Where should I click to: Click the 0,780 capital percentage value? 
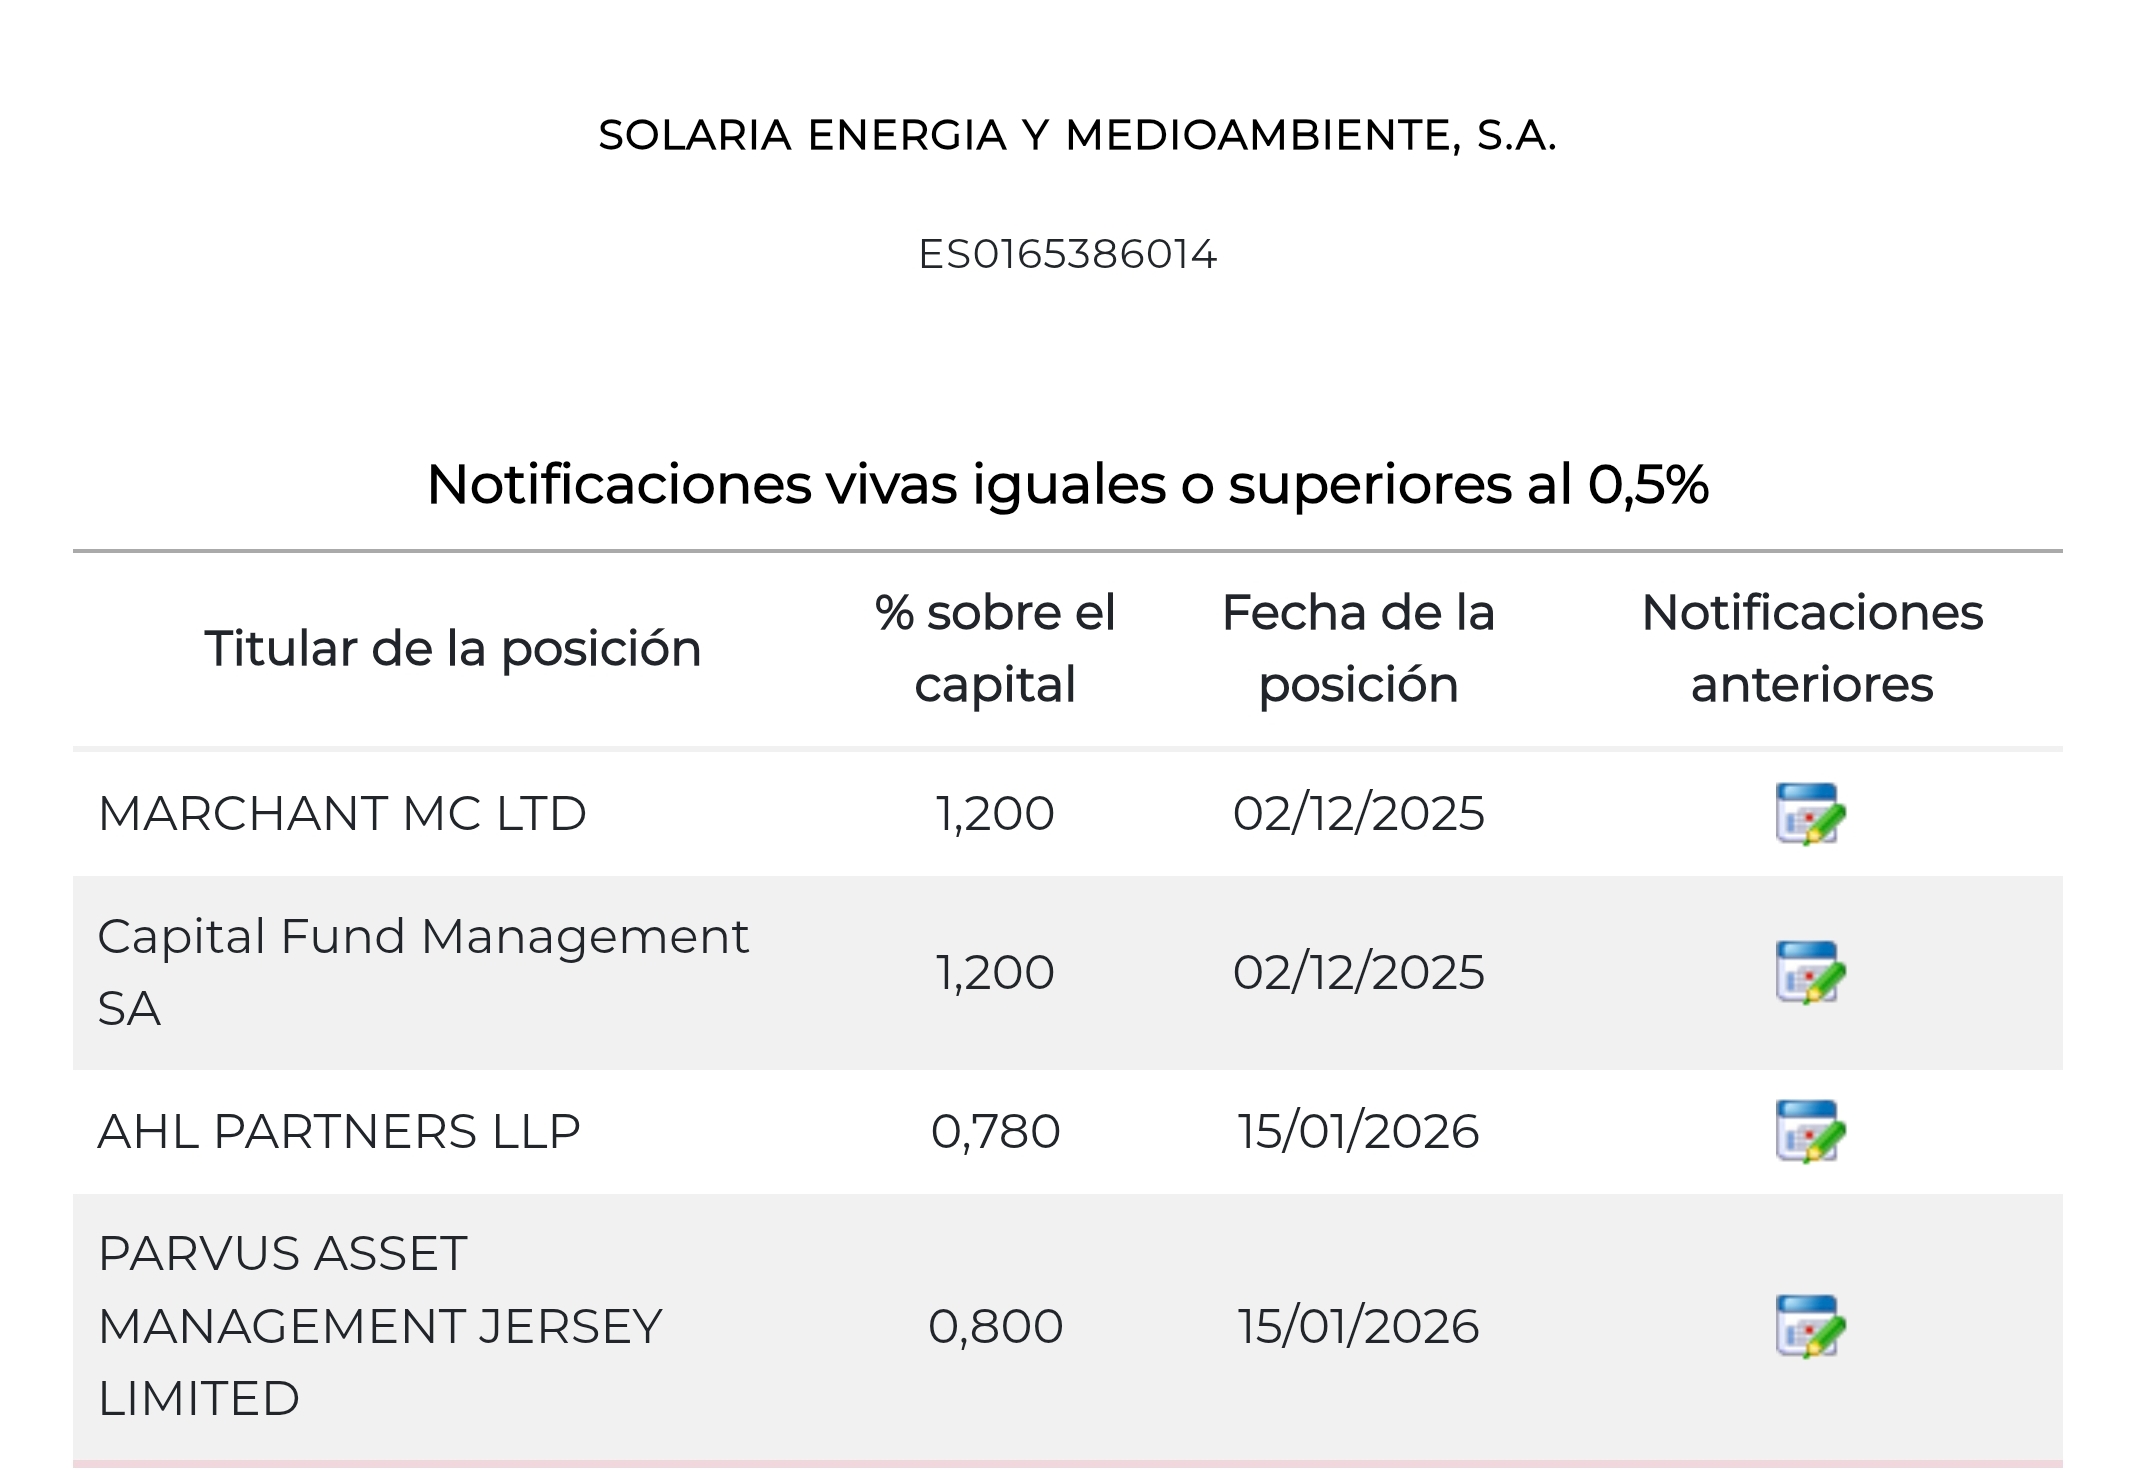tap(995, 1132)
